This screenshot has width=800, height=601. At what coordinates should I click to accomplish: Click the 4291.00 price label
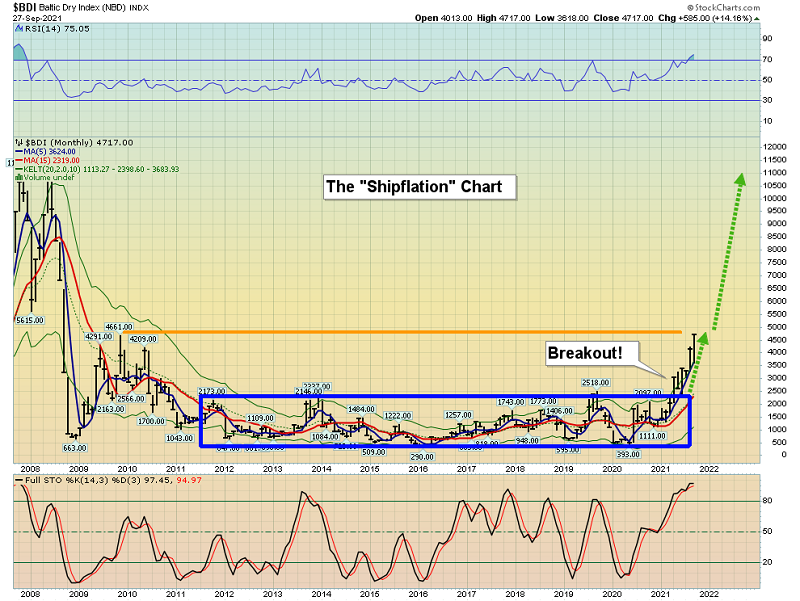[99, 337]
